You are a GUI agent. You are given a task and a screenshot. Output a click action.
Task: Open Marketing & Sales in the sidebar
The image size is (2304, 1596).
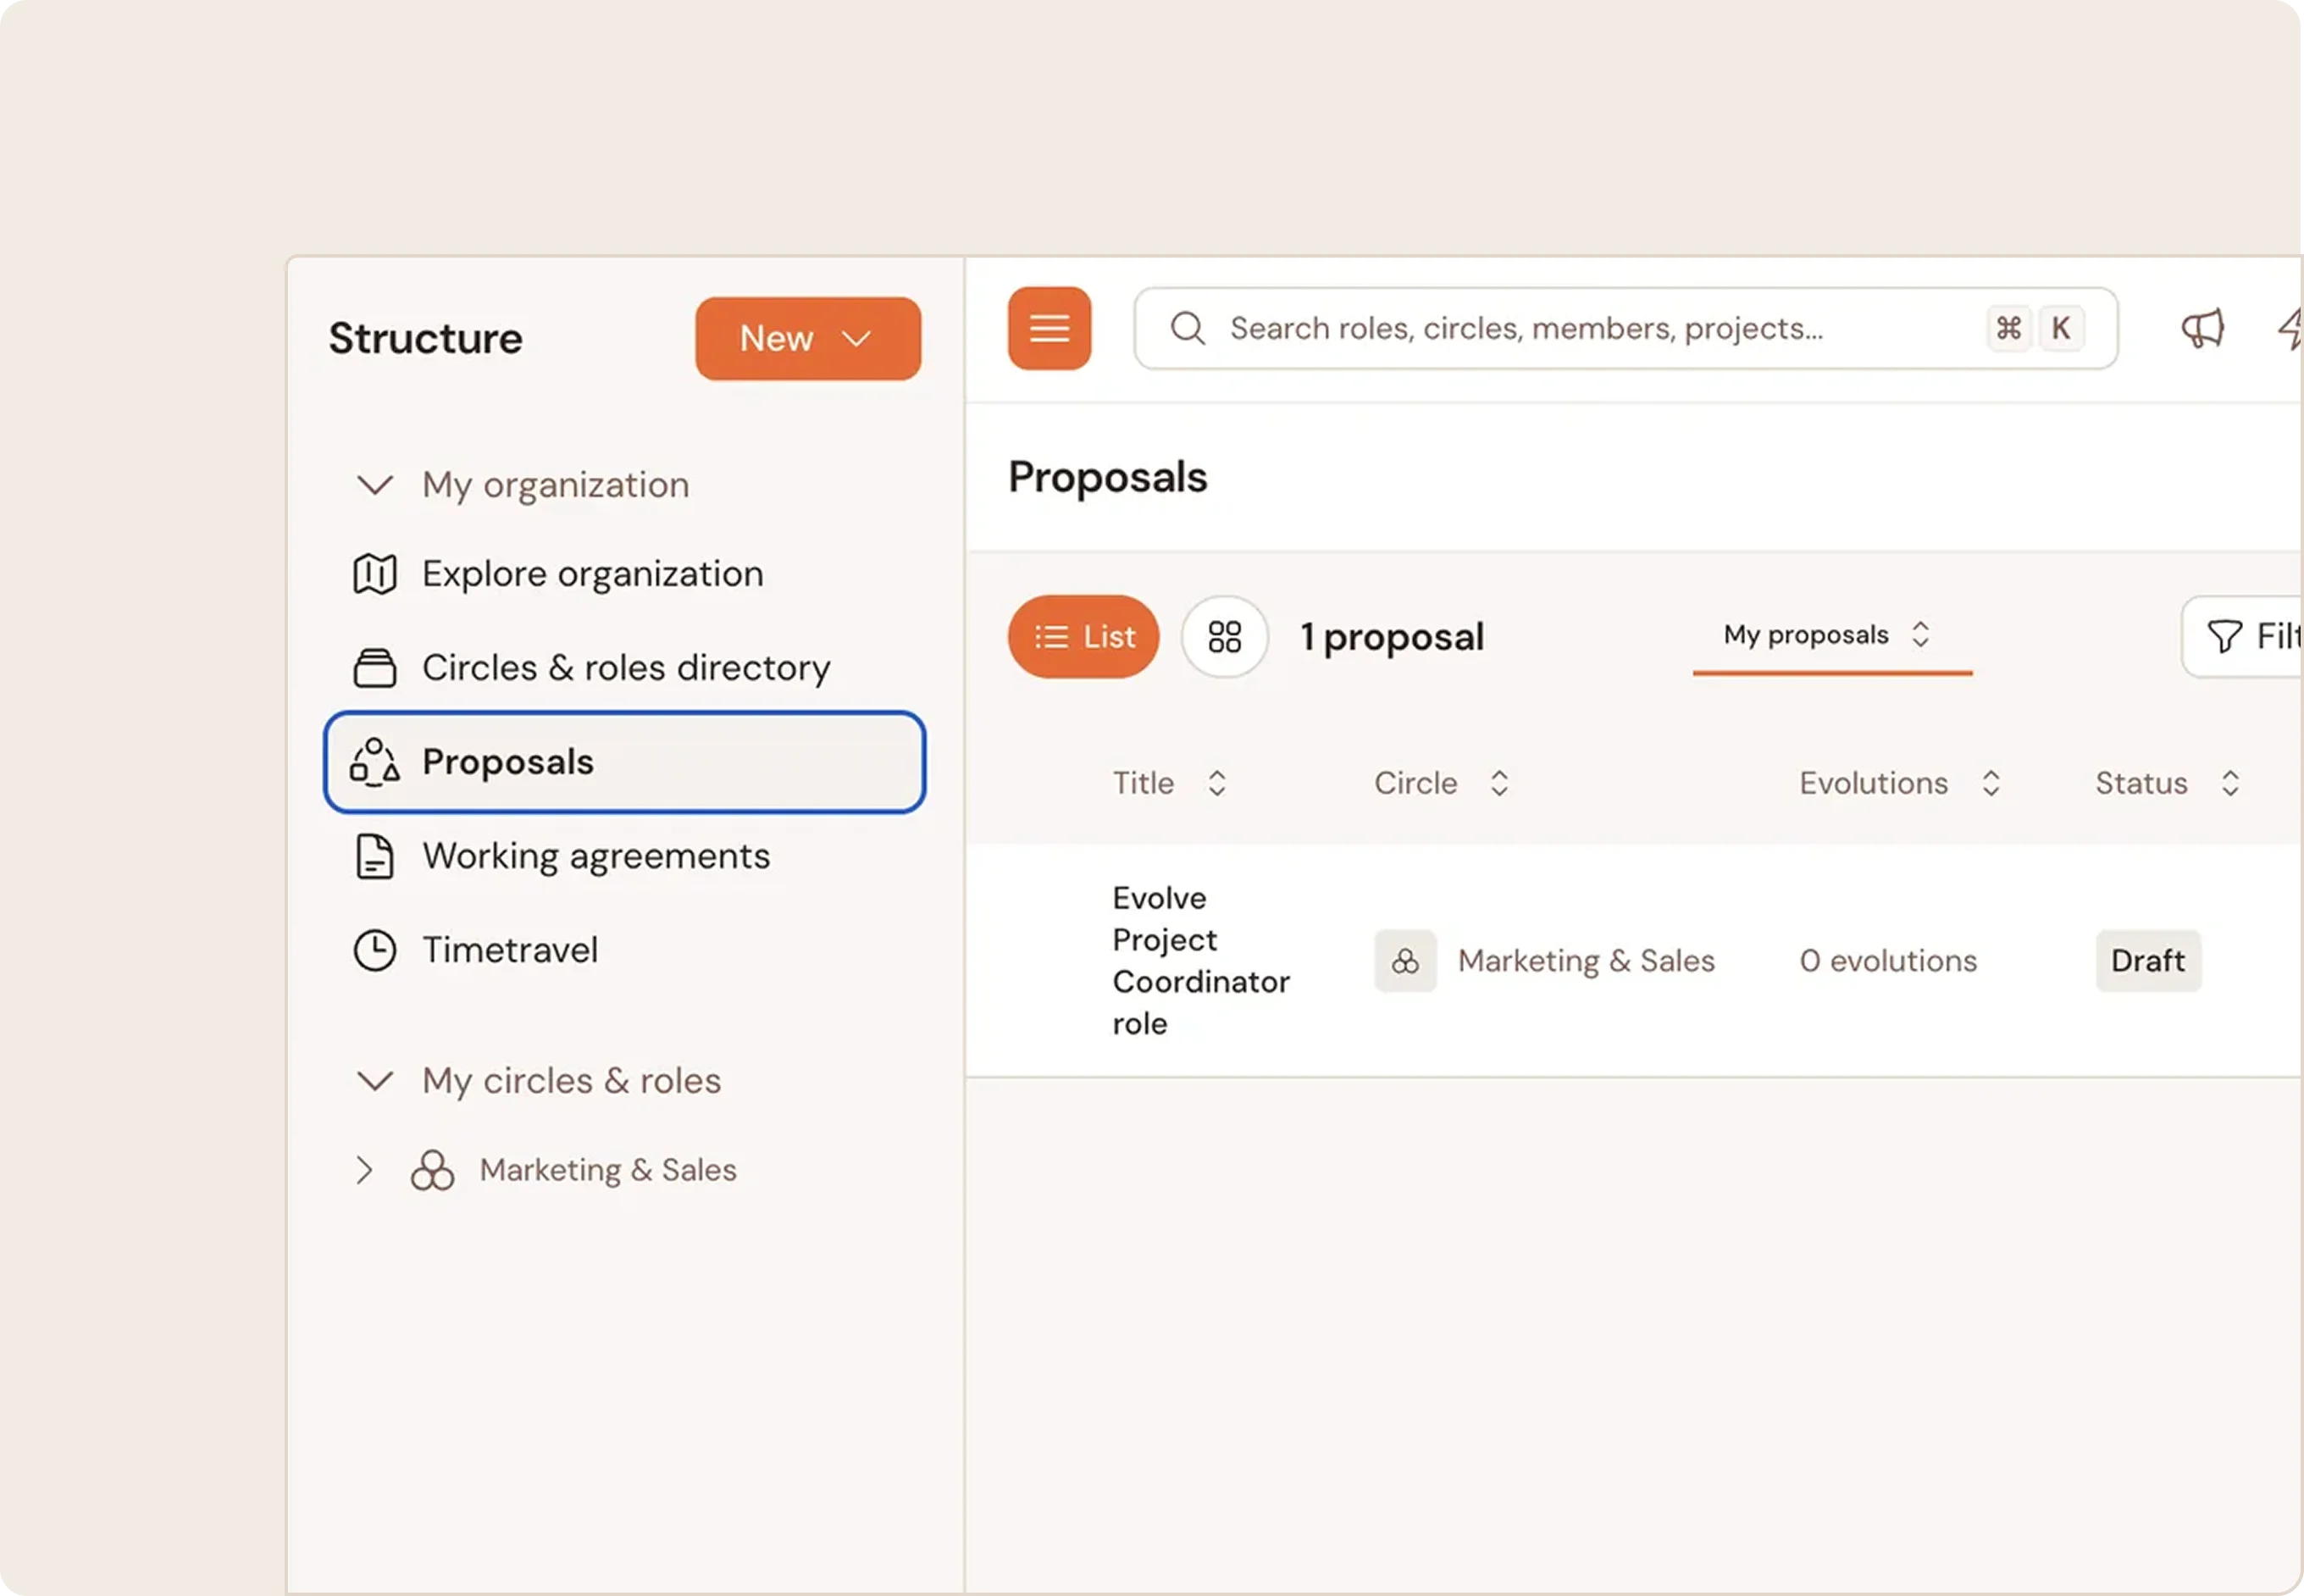click(x=608, y=1170)
